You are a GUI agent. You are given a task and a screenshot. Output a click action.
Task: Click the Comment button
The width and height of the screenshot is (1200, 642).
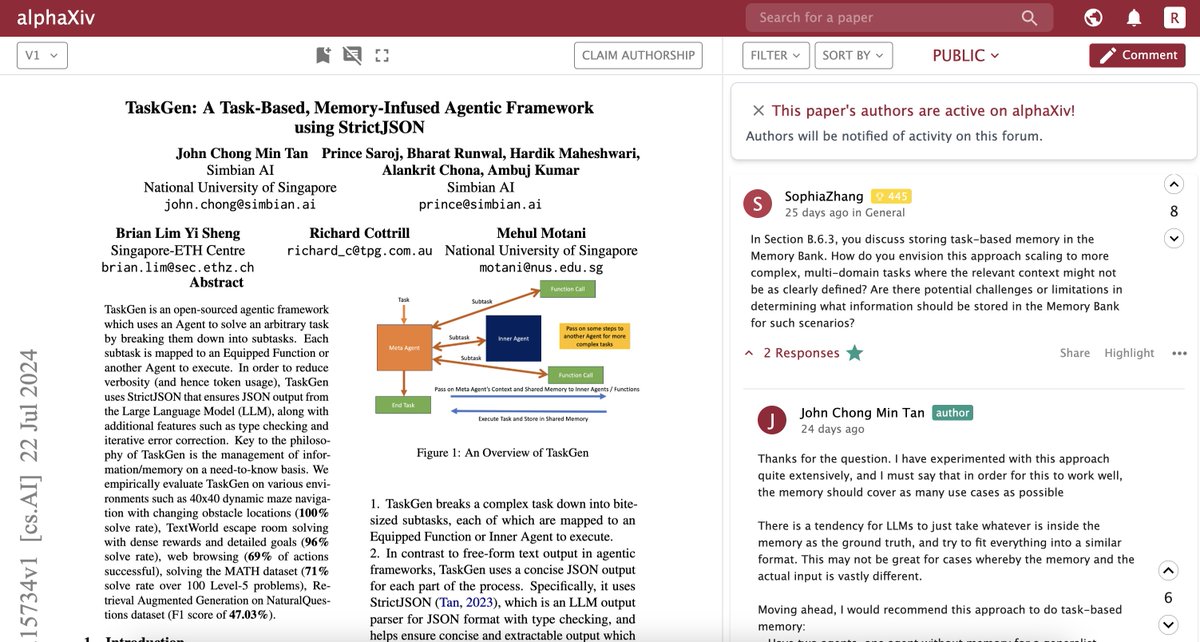pos(1137,55)
